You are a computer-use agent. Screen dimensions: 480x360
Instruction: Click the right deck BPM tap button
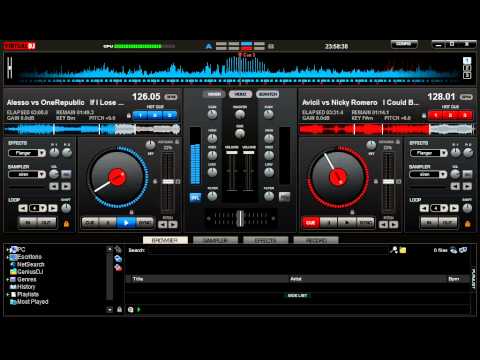(466, 97)
